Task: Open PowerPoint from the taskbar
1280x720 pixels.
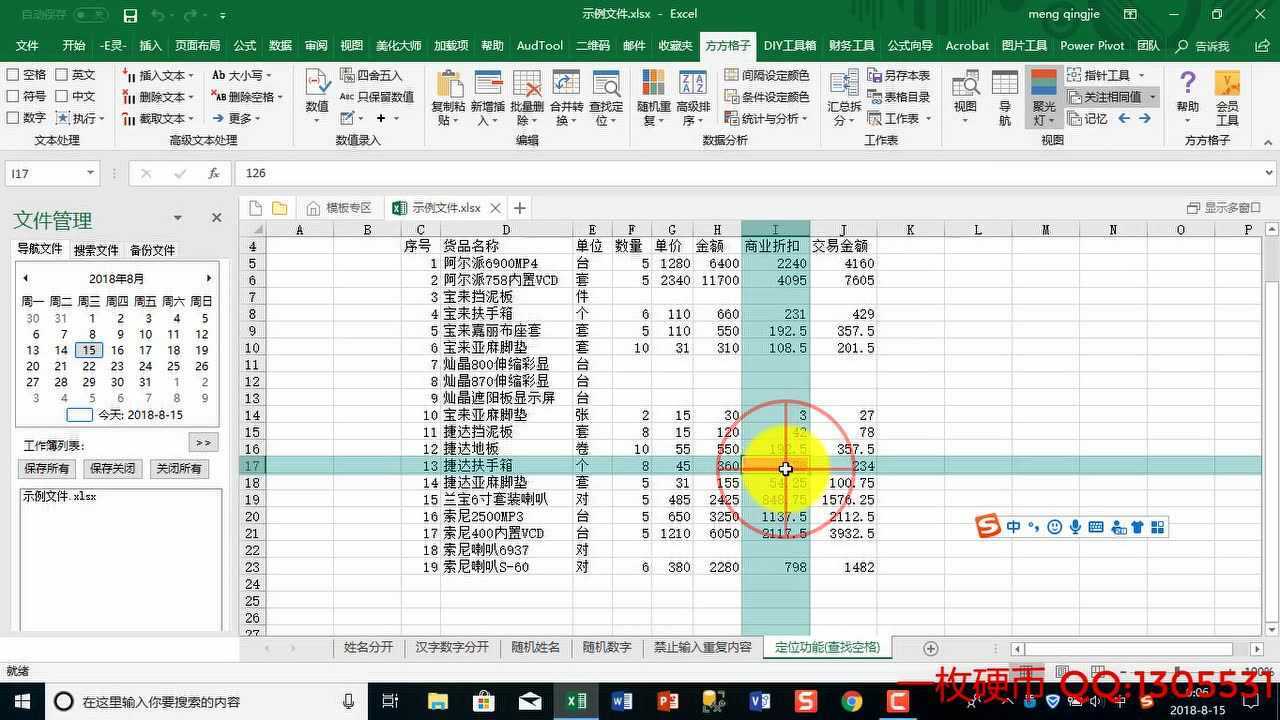Action: 668,701
